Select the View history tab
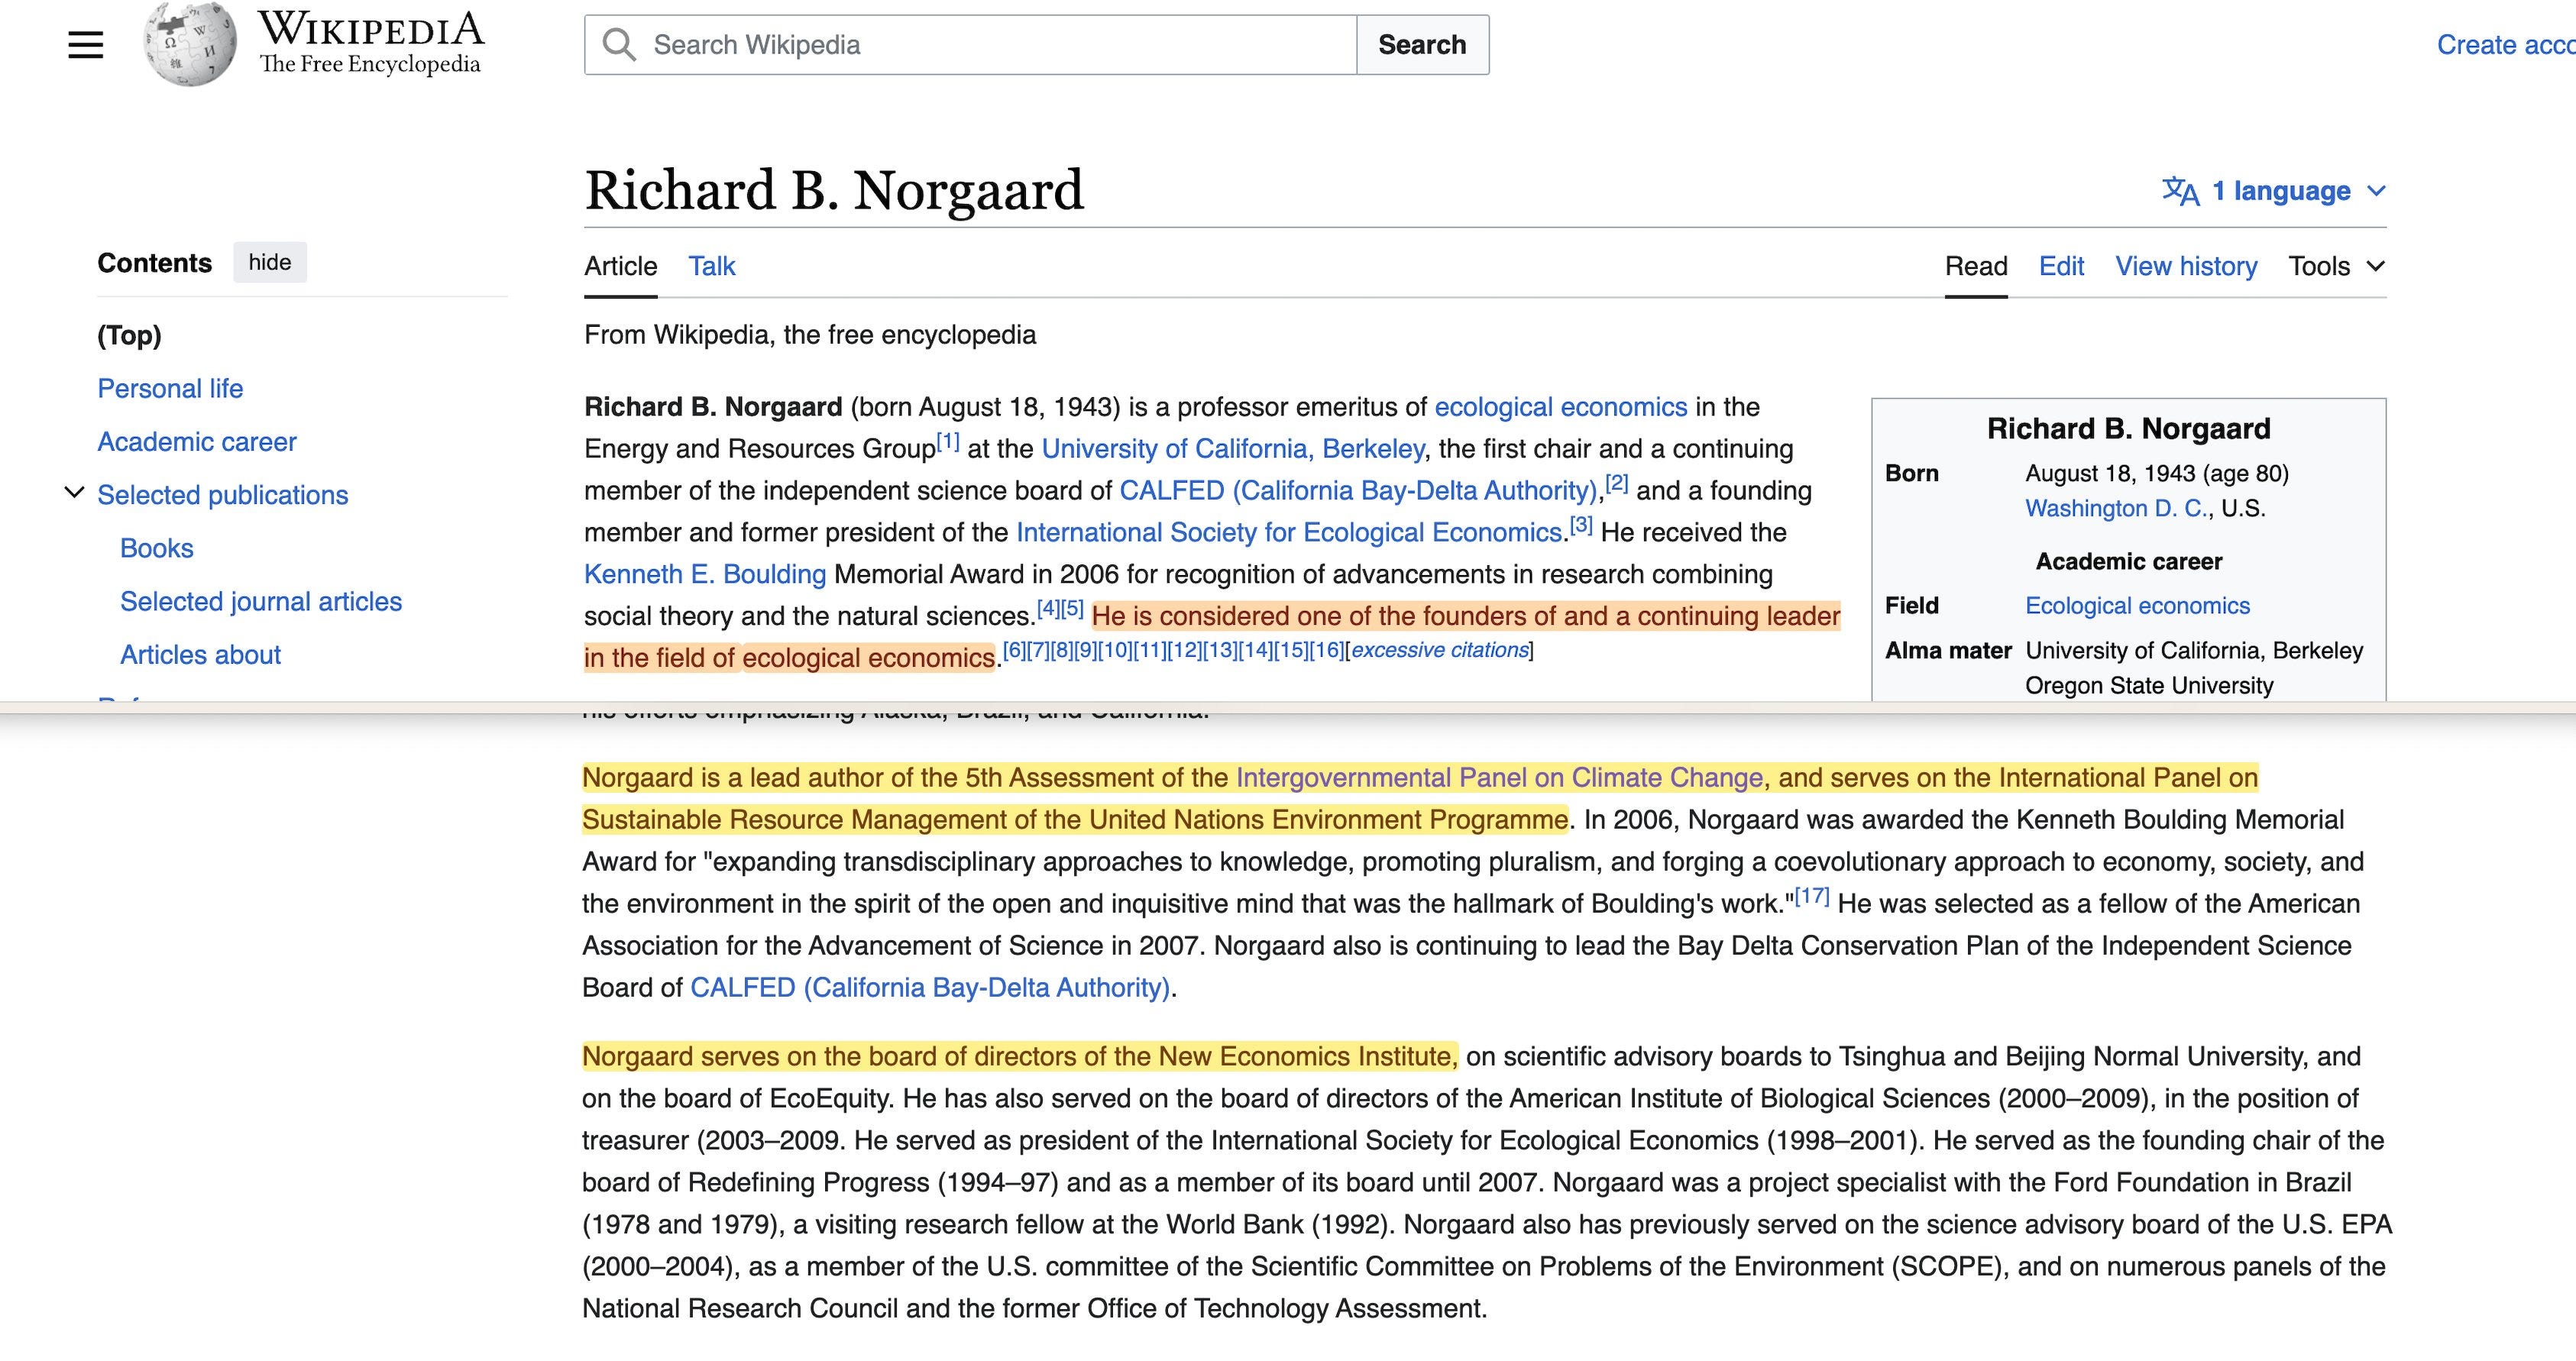 (x=2186, y=266)
